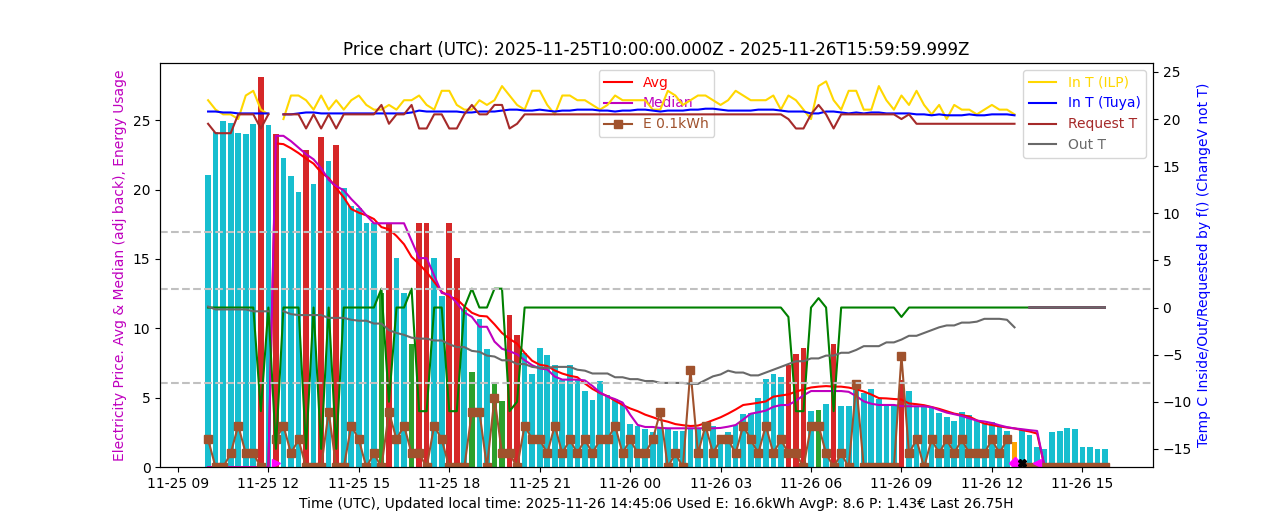Click the black marker near 11-26 12

[x=1022, y=463]
